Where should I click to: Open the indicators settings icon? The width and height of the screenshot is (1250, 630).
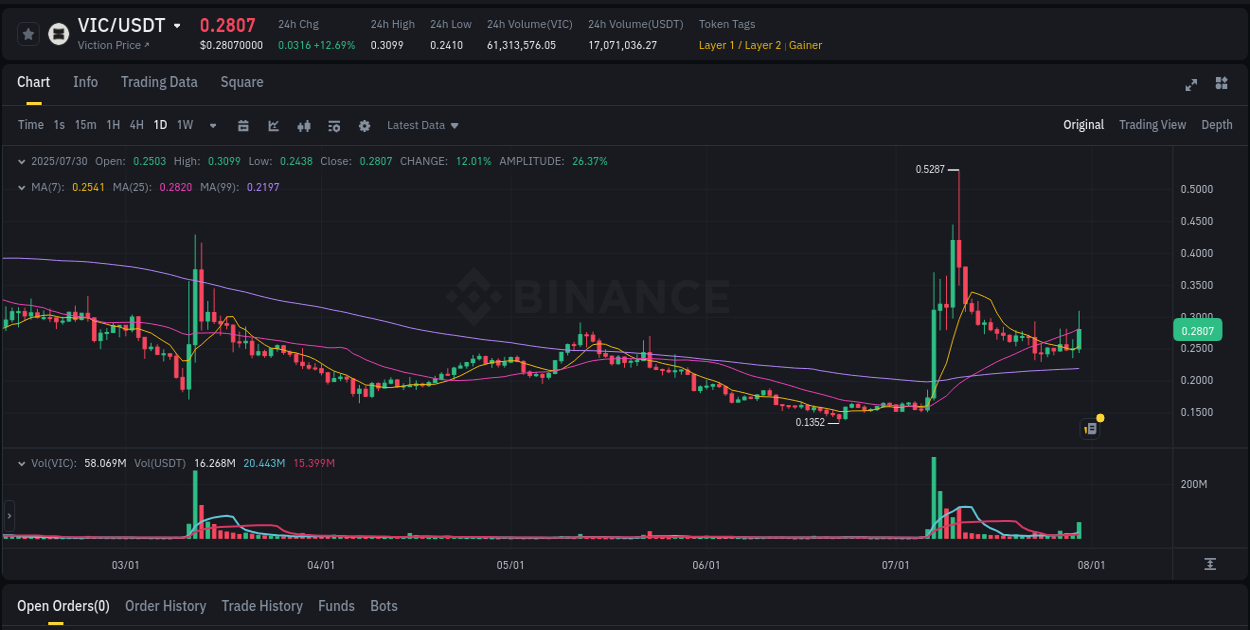(x=333, y=125)
